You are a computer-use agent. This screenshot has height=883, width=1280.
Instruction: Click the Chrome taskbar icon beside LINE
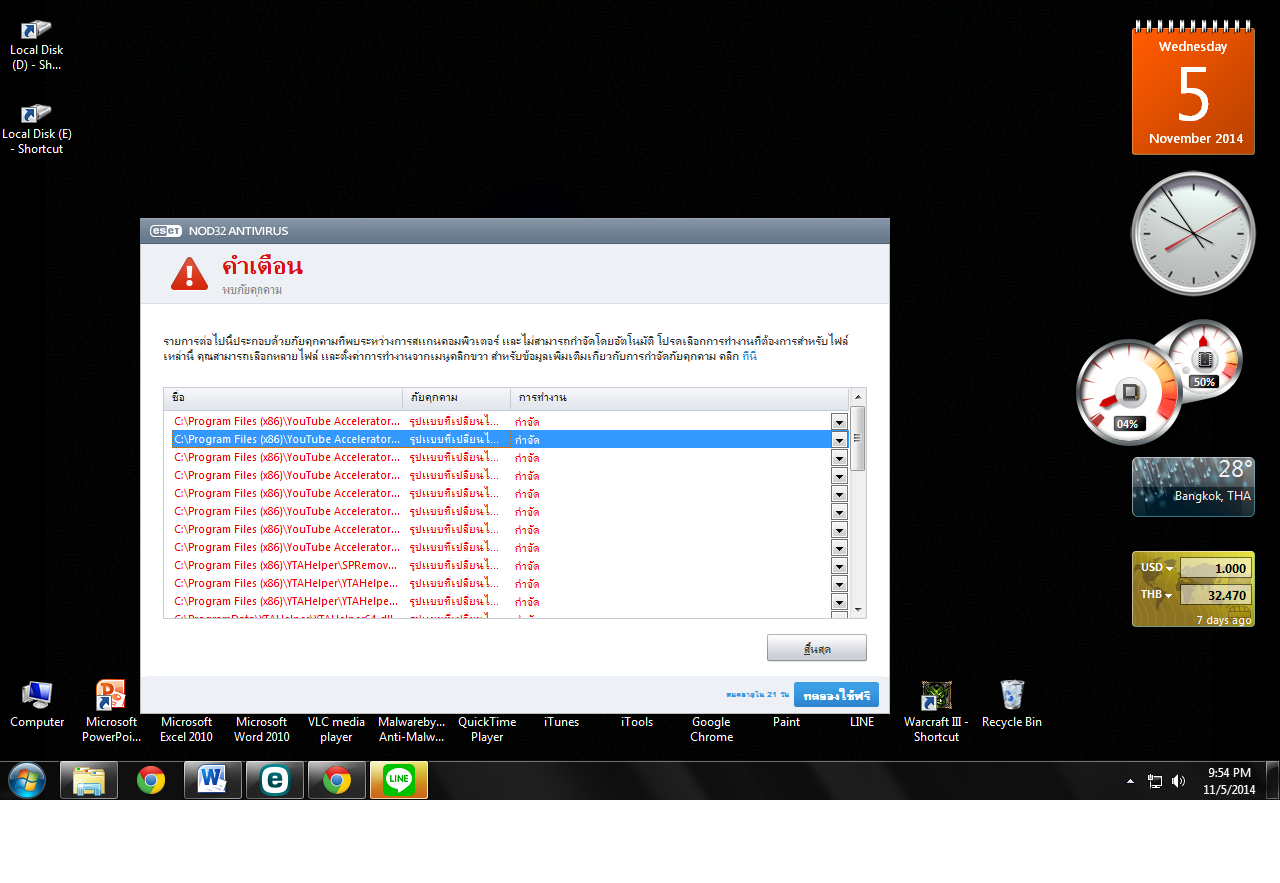tap(337, 780)
